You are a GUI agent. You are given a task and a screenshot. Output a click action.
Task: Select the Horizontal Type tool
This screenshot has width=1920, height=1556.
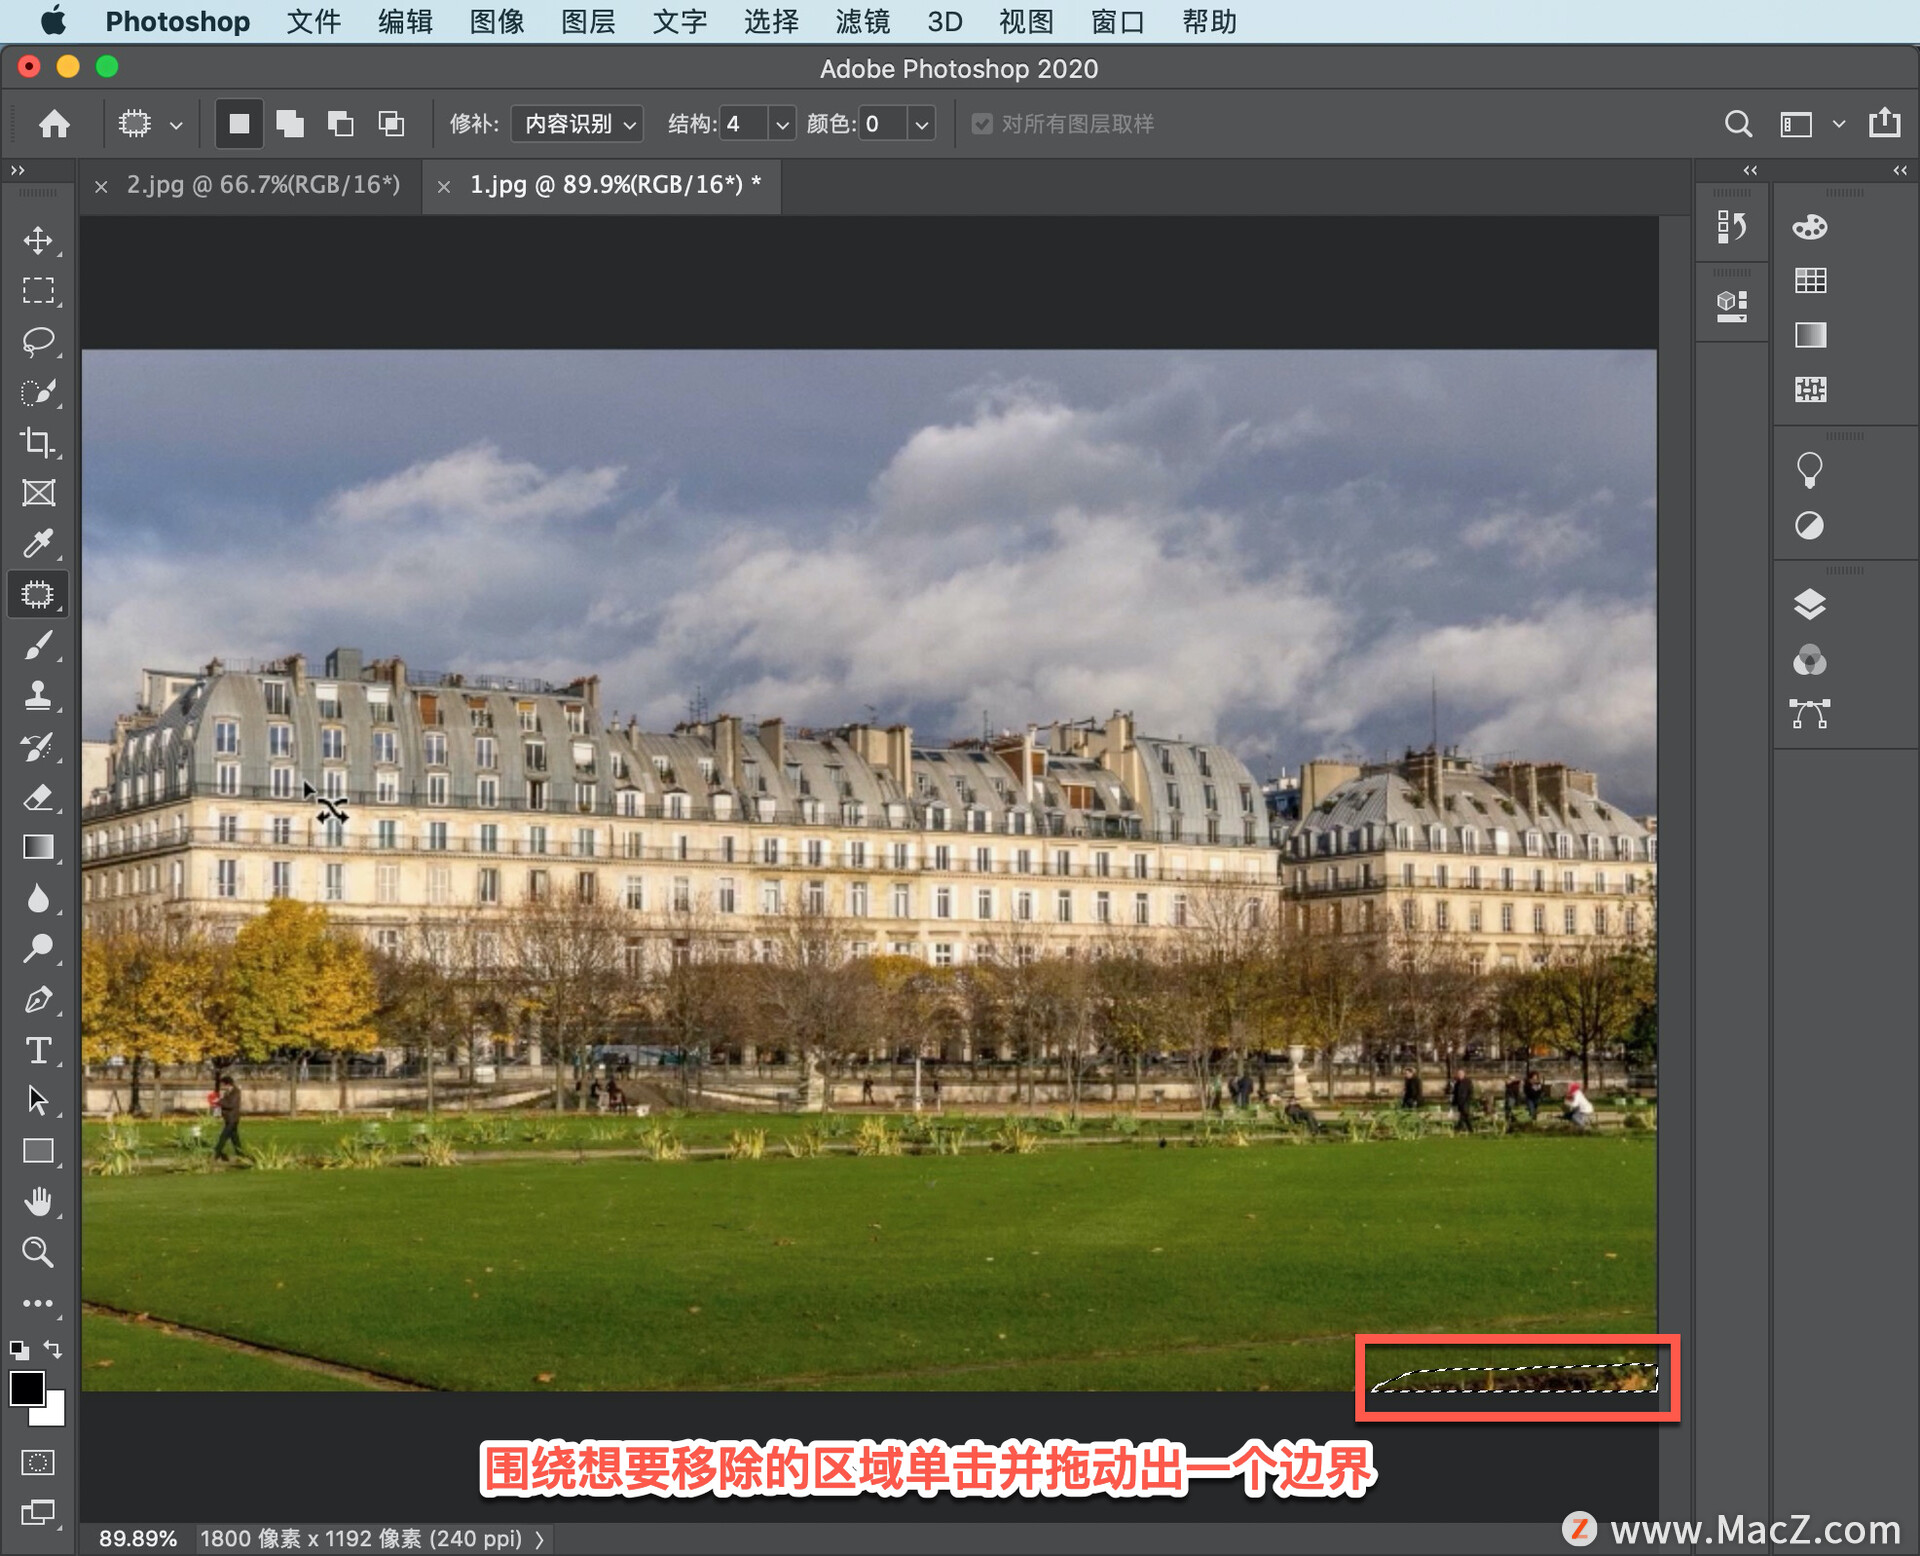tap(38, 1050)
